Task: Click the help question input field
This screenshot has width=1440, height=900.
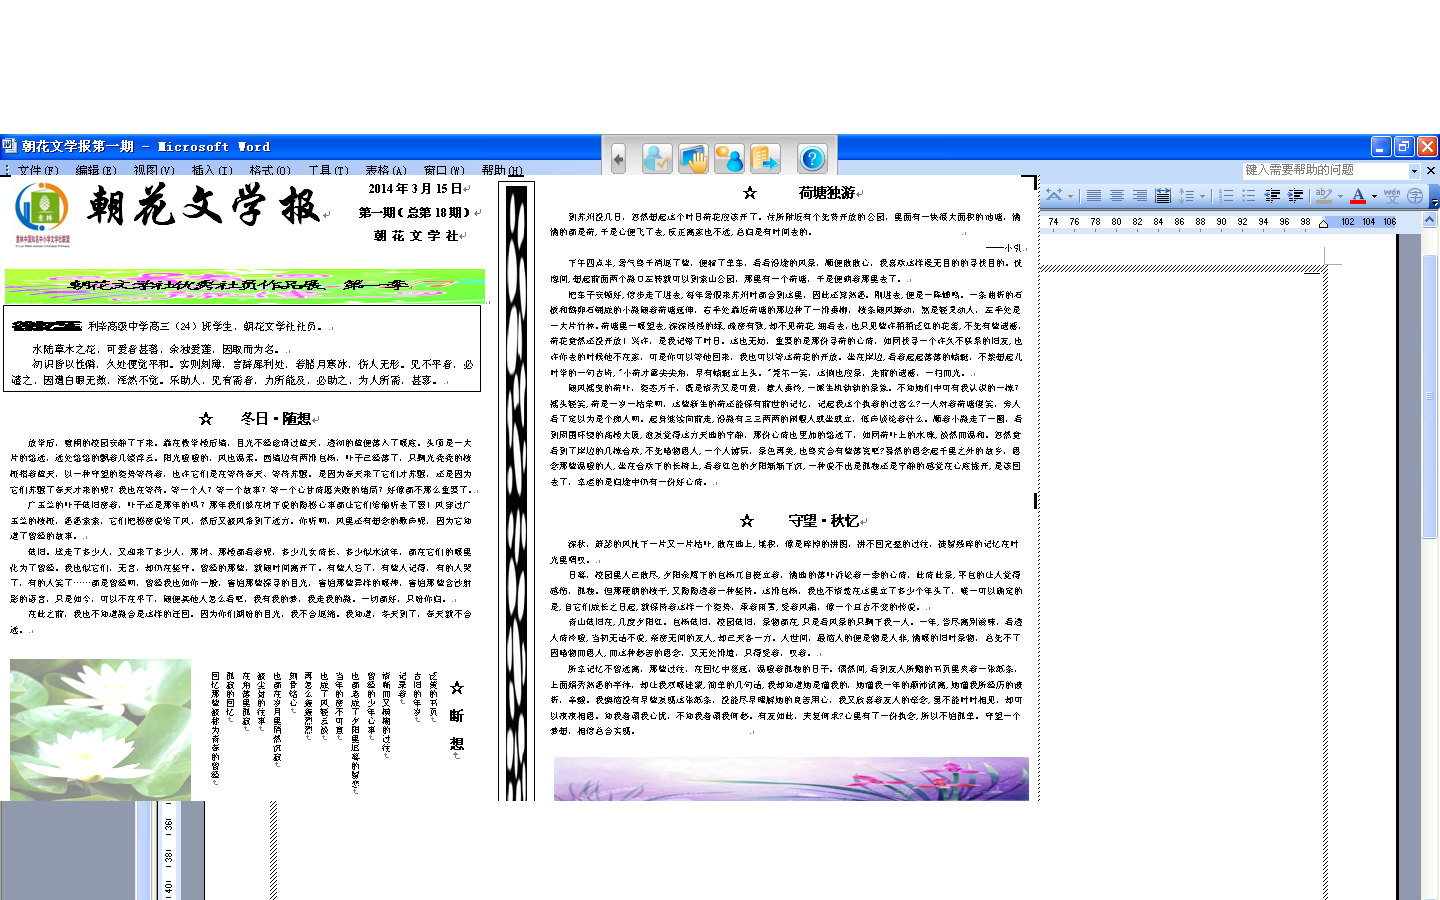Action: click(x=1325, y=170)
